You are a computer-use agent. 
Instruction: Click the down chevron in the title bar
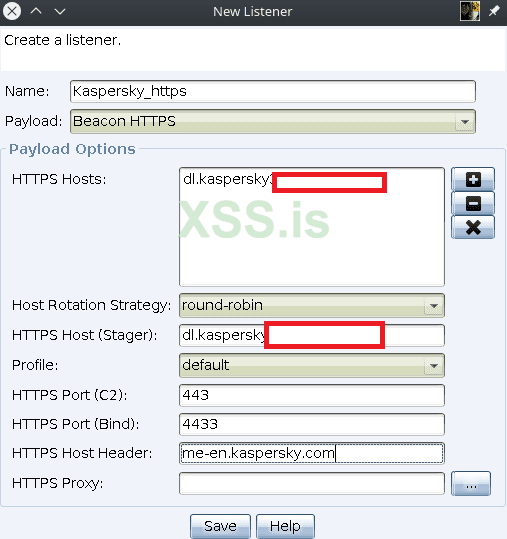60,12
